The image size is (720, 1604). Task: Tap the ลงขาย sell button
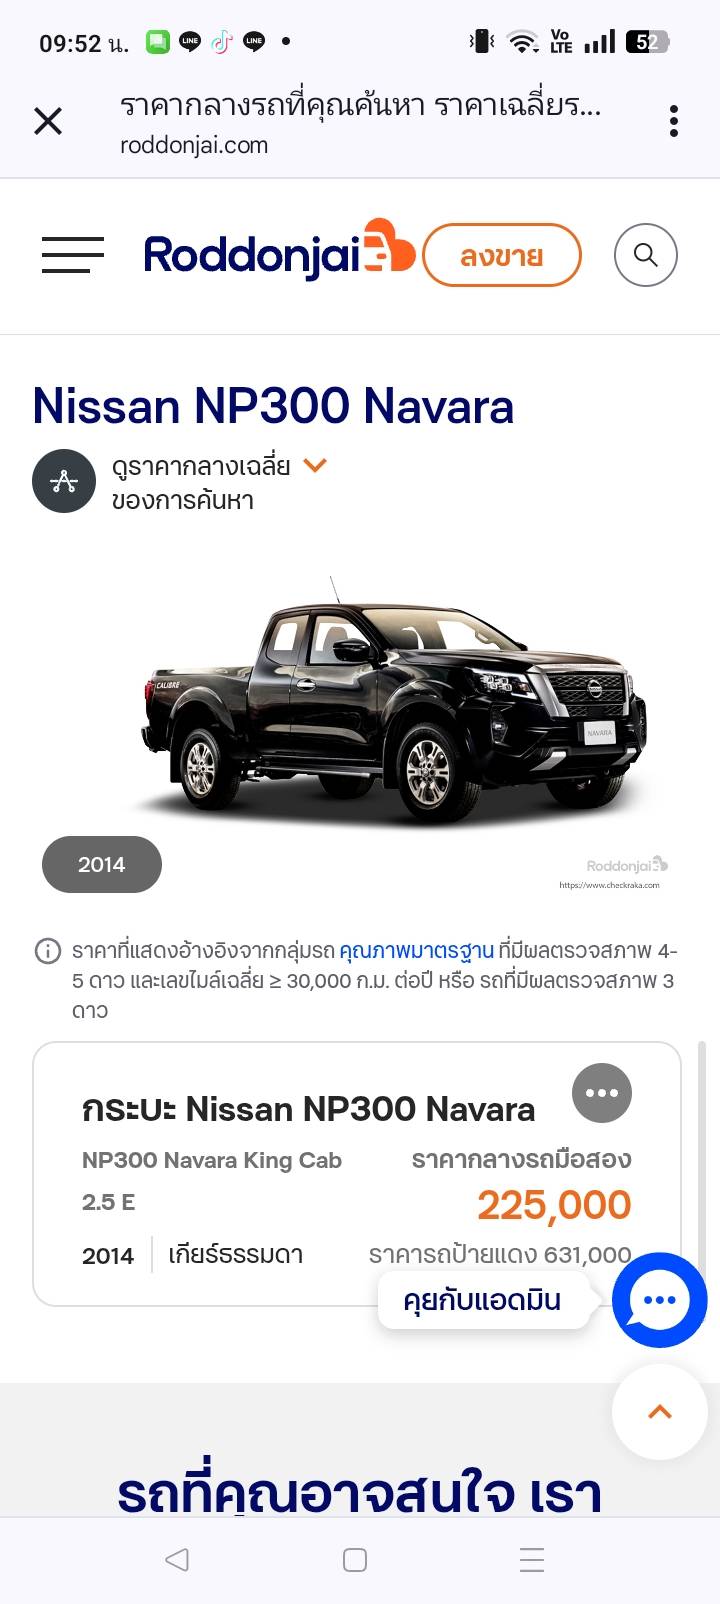[502, 255]
